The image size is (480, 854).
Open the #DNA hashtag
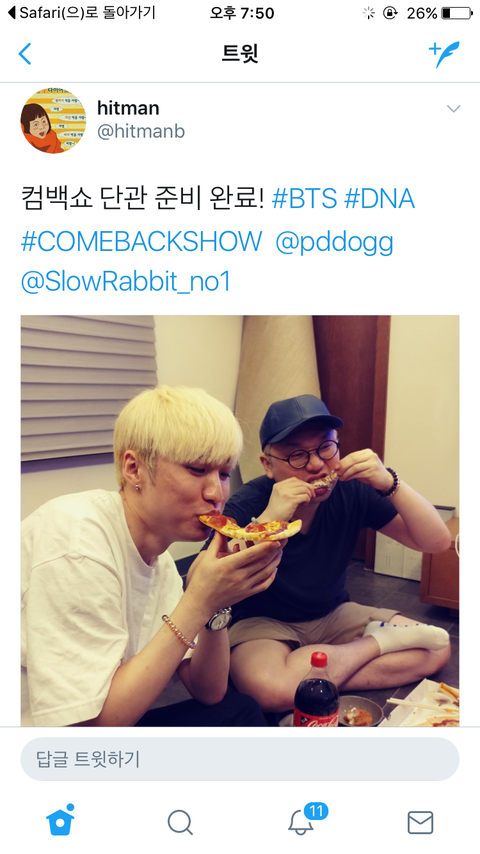click(380, 199)
